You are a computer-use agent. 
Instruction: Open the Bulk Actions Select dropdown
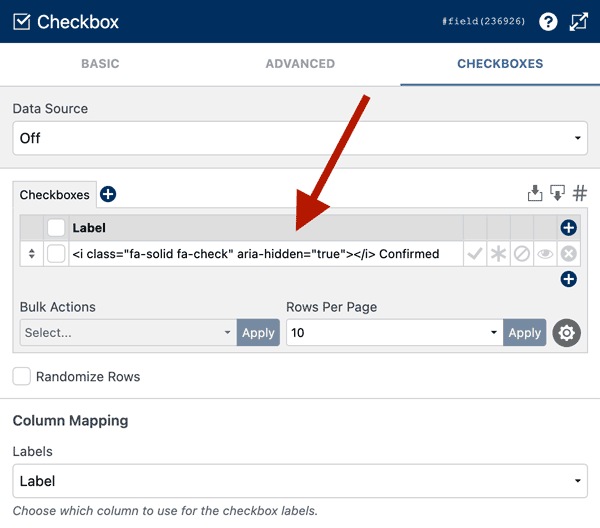[x=128, y=332]
